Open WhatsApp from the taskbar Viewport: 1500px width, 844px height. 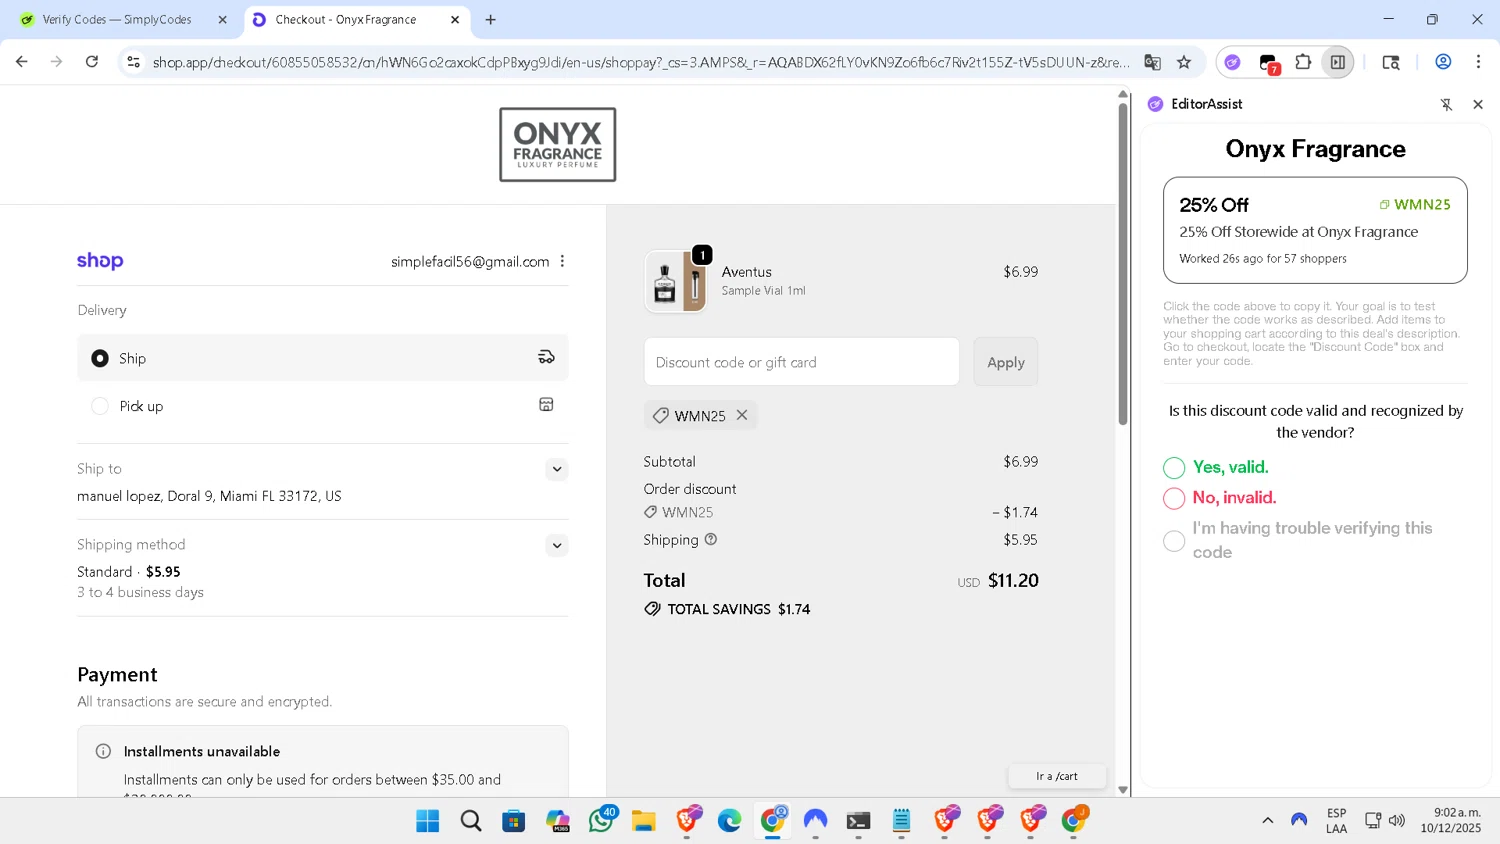click(602, 820)
